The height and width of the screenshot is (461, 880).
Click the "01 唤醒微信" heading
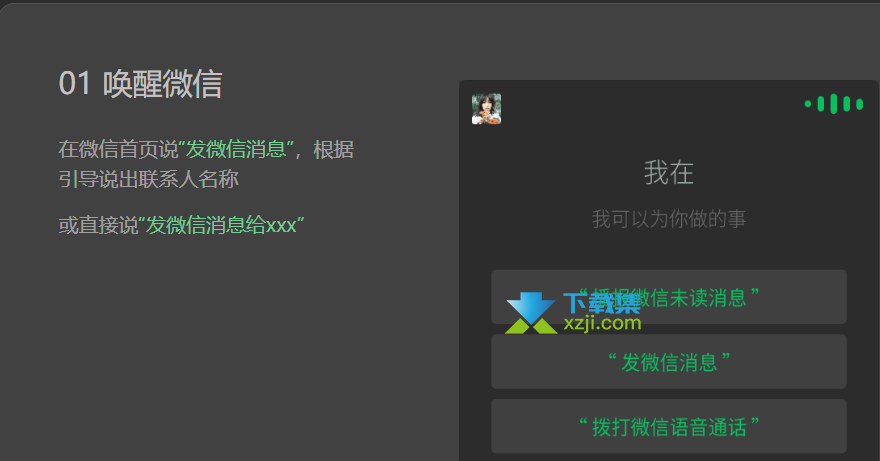(141, 84)
